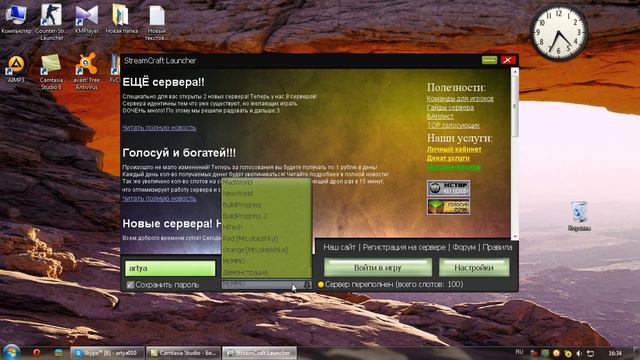Open the green Магазин блоков link
This screenshot has width=640, height=360.
[x=453, y=167]
